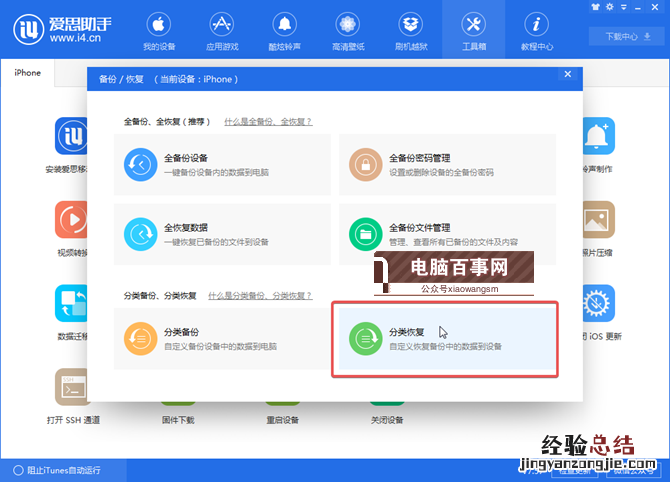Image resolution: width=670 pixels, height=482 pixels.
Task: Open 视频转换 tool icon behind dialog
Action: (x=71, y=220)
